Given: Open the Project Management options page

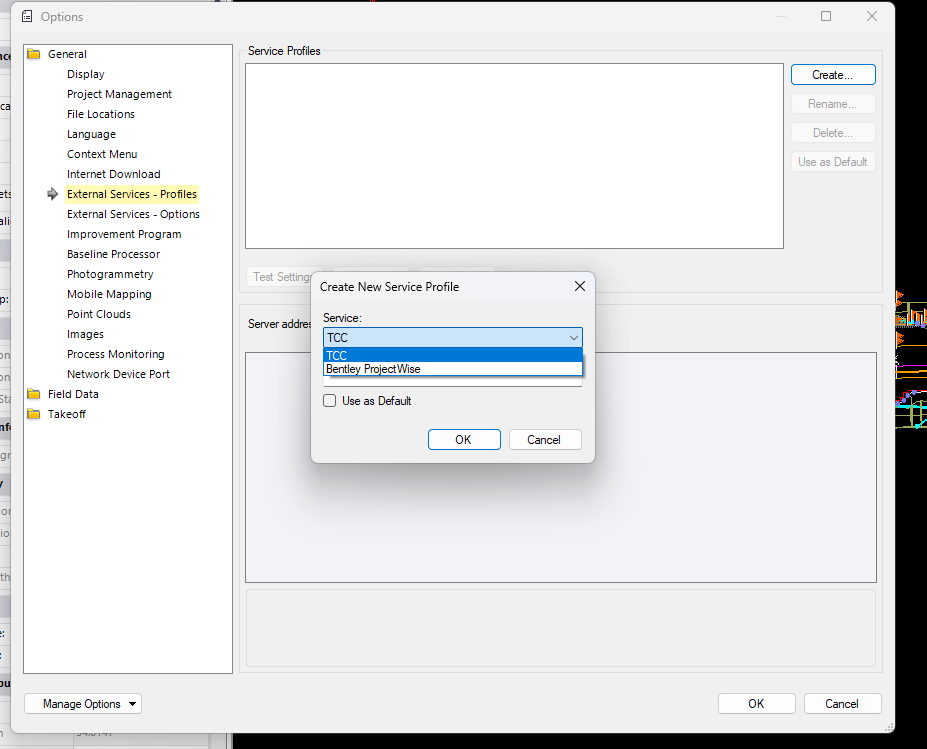Looking at the screenshot, I should (119, 94).
